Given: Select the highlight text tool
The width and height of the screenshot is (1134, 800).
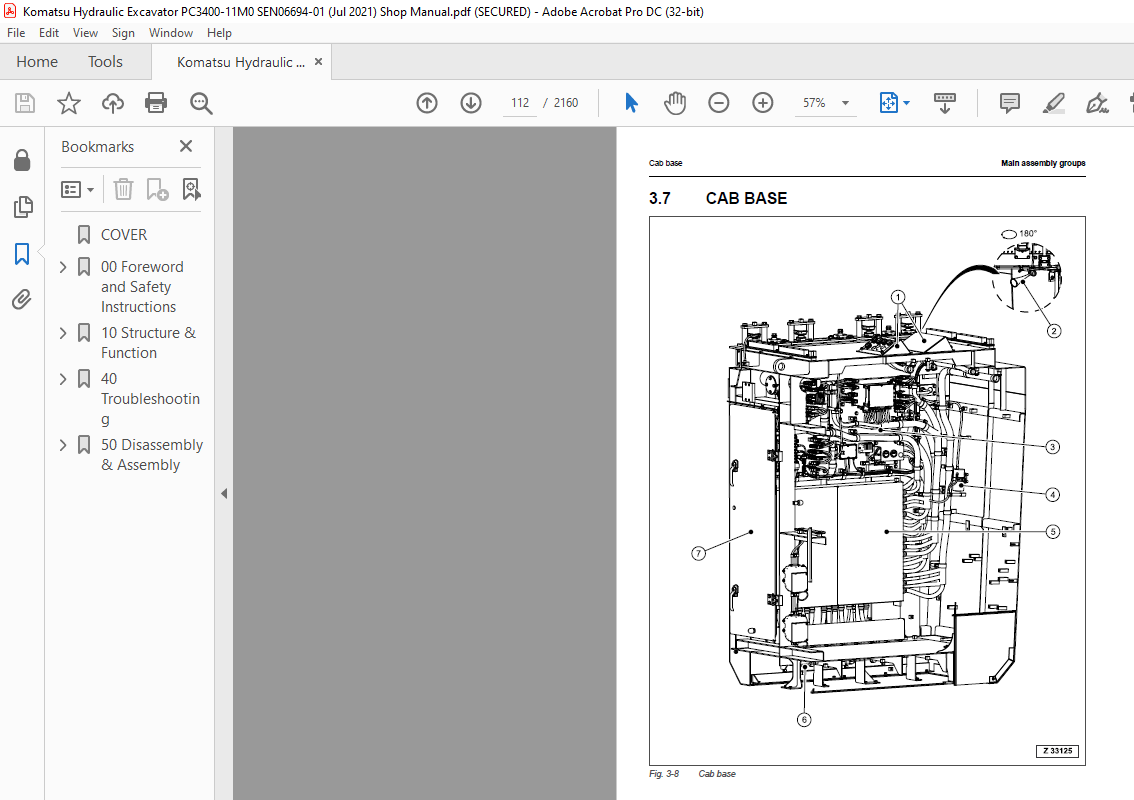Looking at the screenshot, I should pos(1054,103).
